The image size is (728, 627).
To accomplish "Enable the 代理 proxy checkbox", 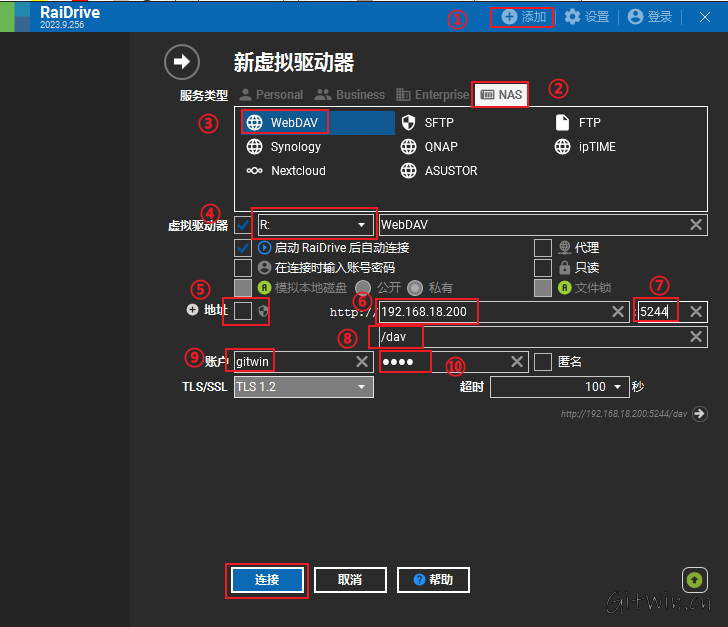I will pos(543,248).
